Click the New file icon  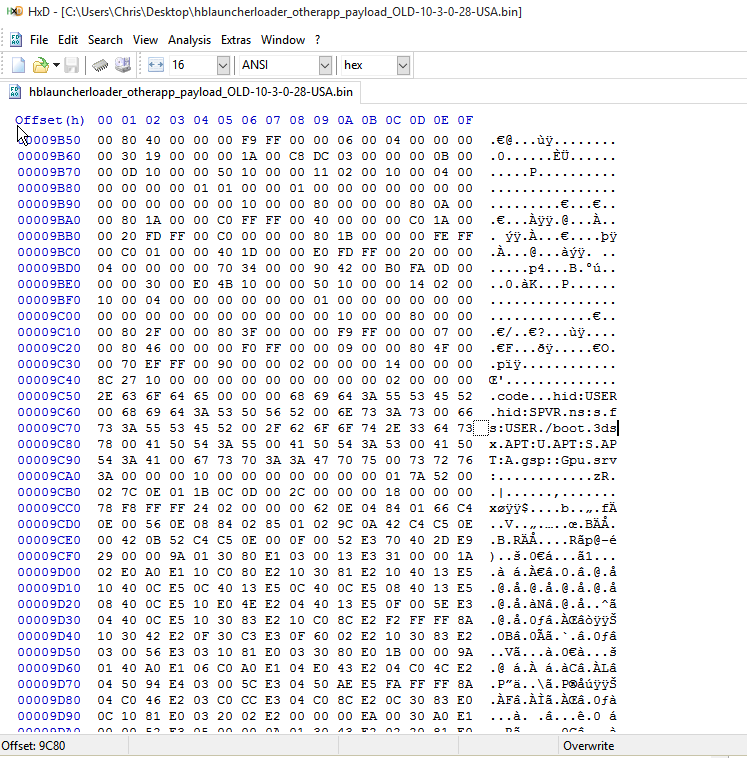pyautogui.click(x=18, y=65)
